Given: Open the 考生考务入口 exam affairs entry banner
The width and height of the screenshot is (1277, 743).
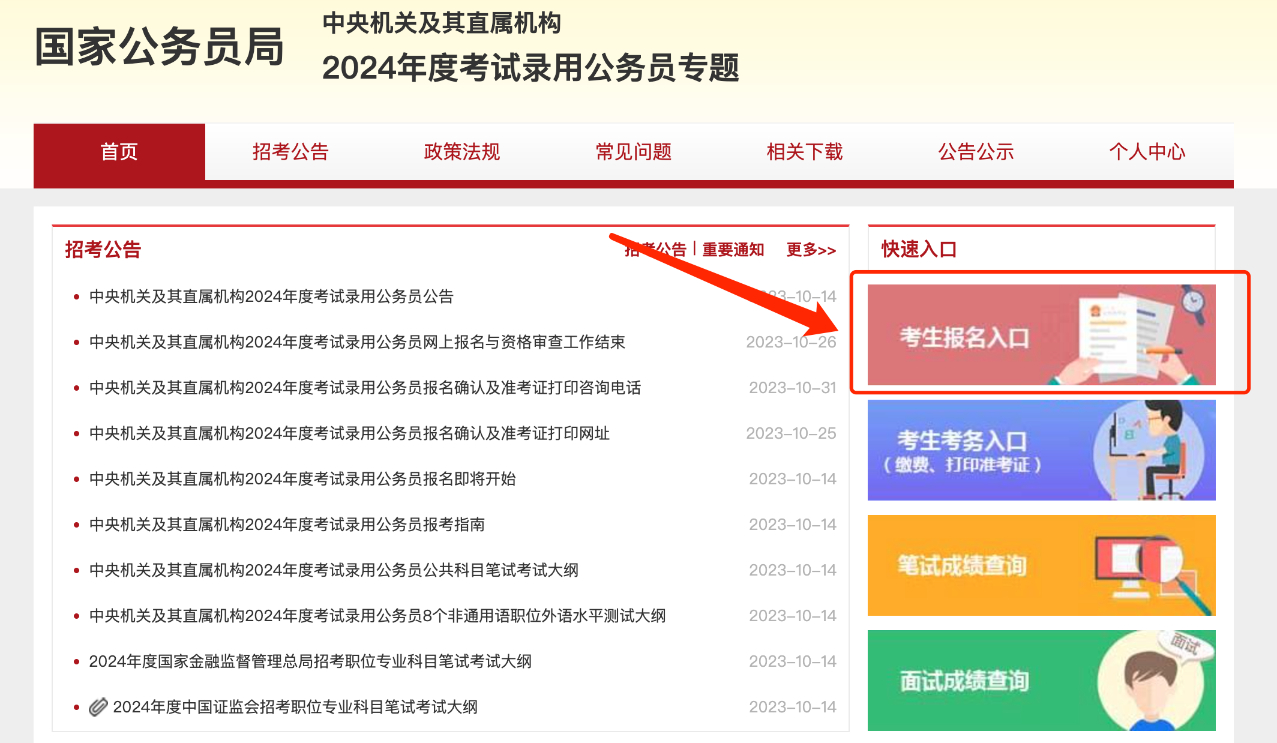Looking at the screenshot, I should [1041, 450].
